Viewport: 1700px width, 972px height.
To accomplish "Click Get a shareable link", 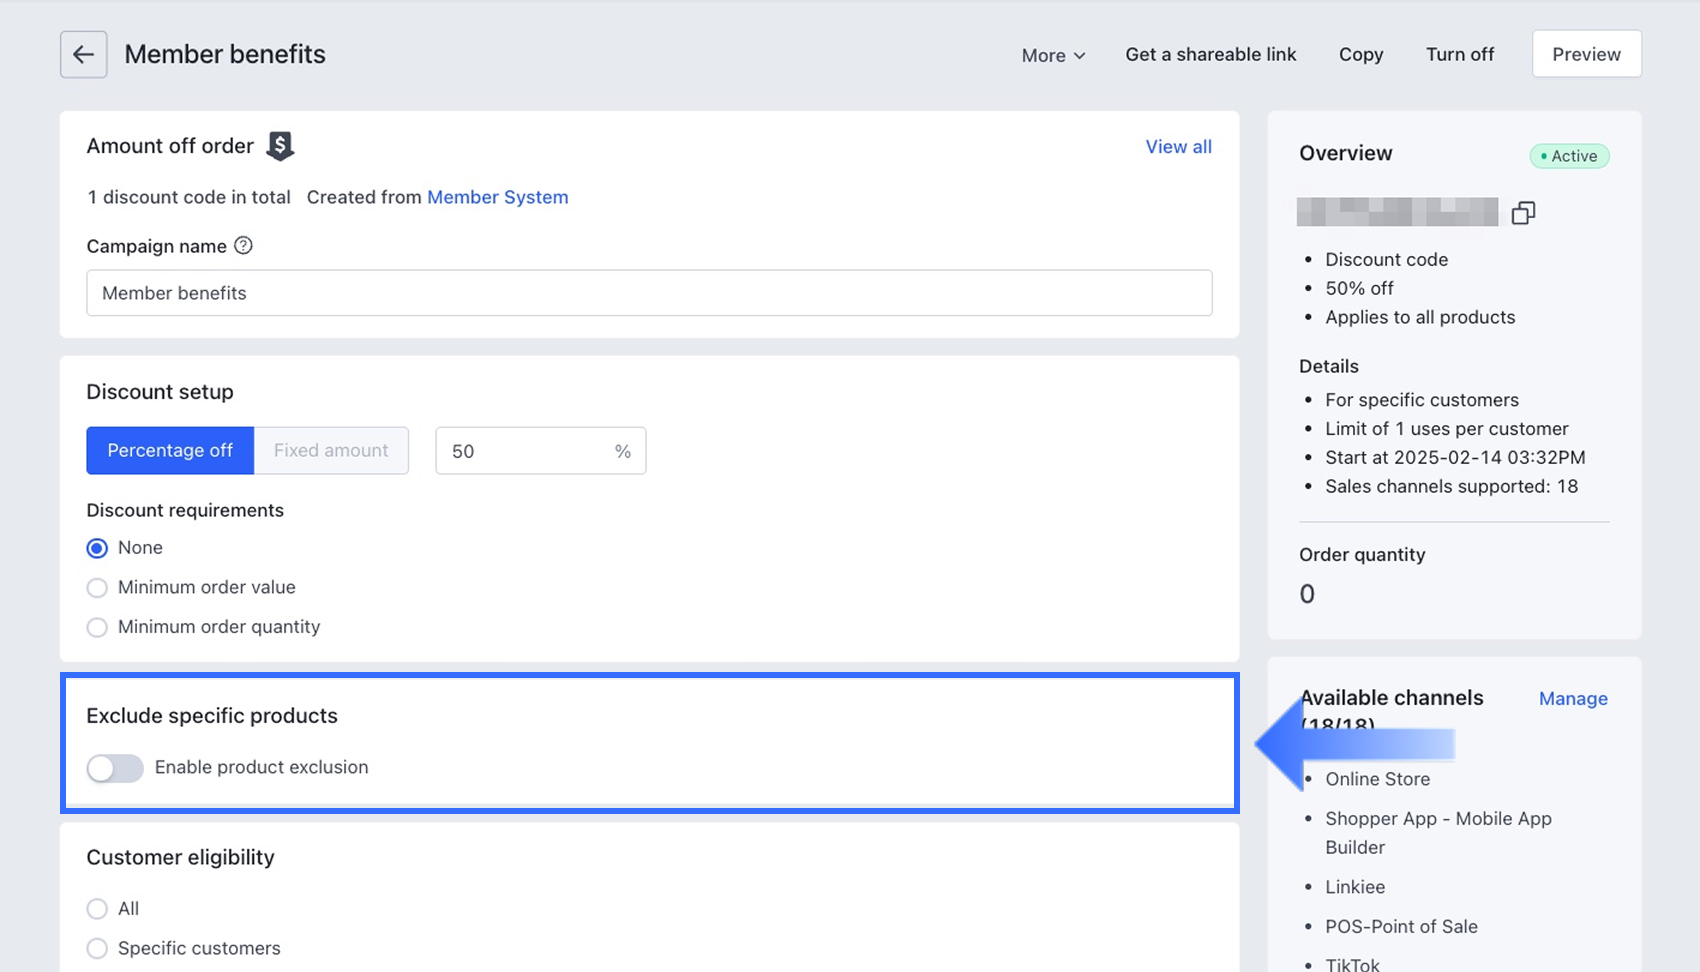I will point(1210,55).
